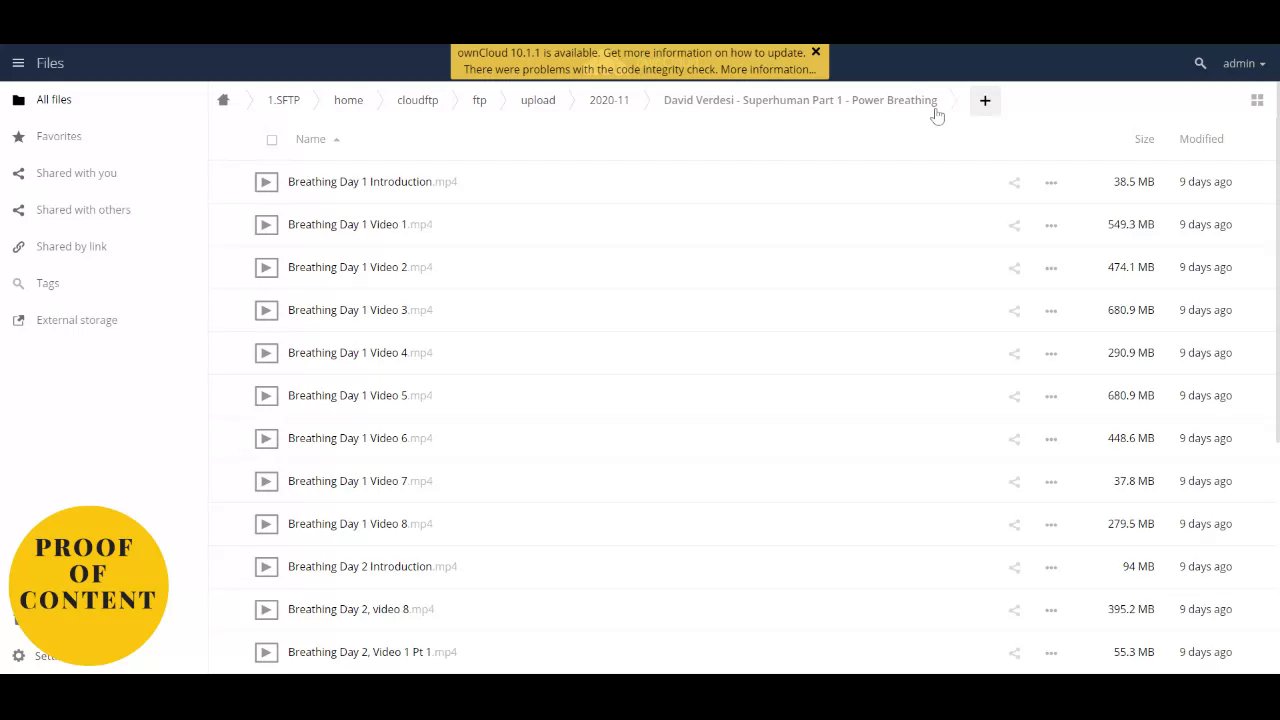Share Breathing Day 1 Video 8
Screen dimensions: 1280x720
point(1014,524)
